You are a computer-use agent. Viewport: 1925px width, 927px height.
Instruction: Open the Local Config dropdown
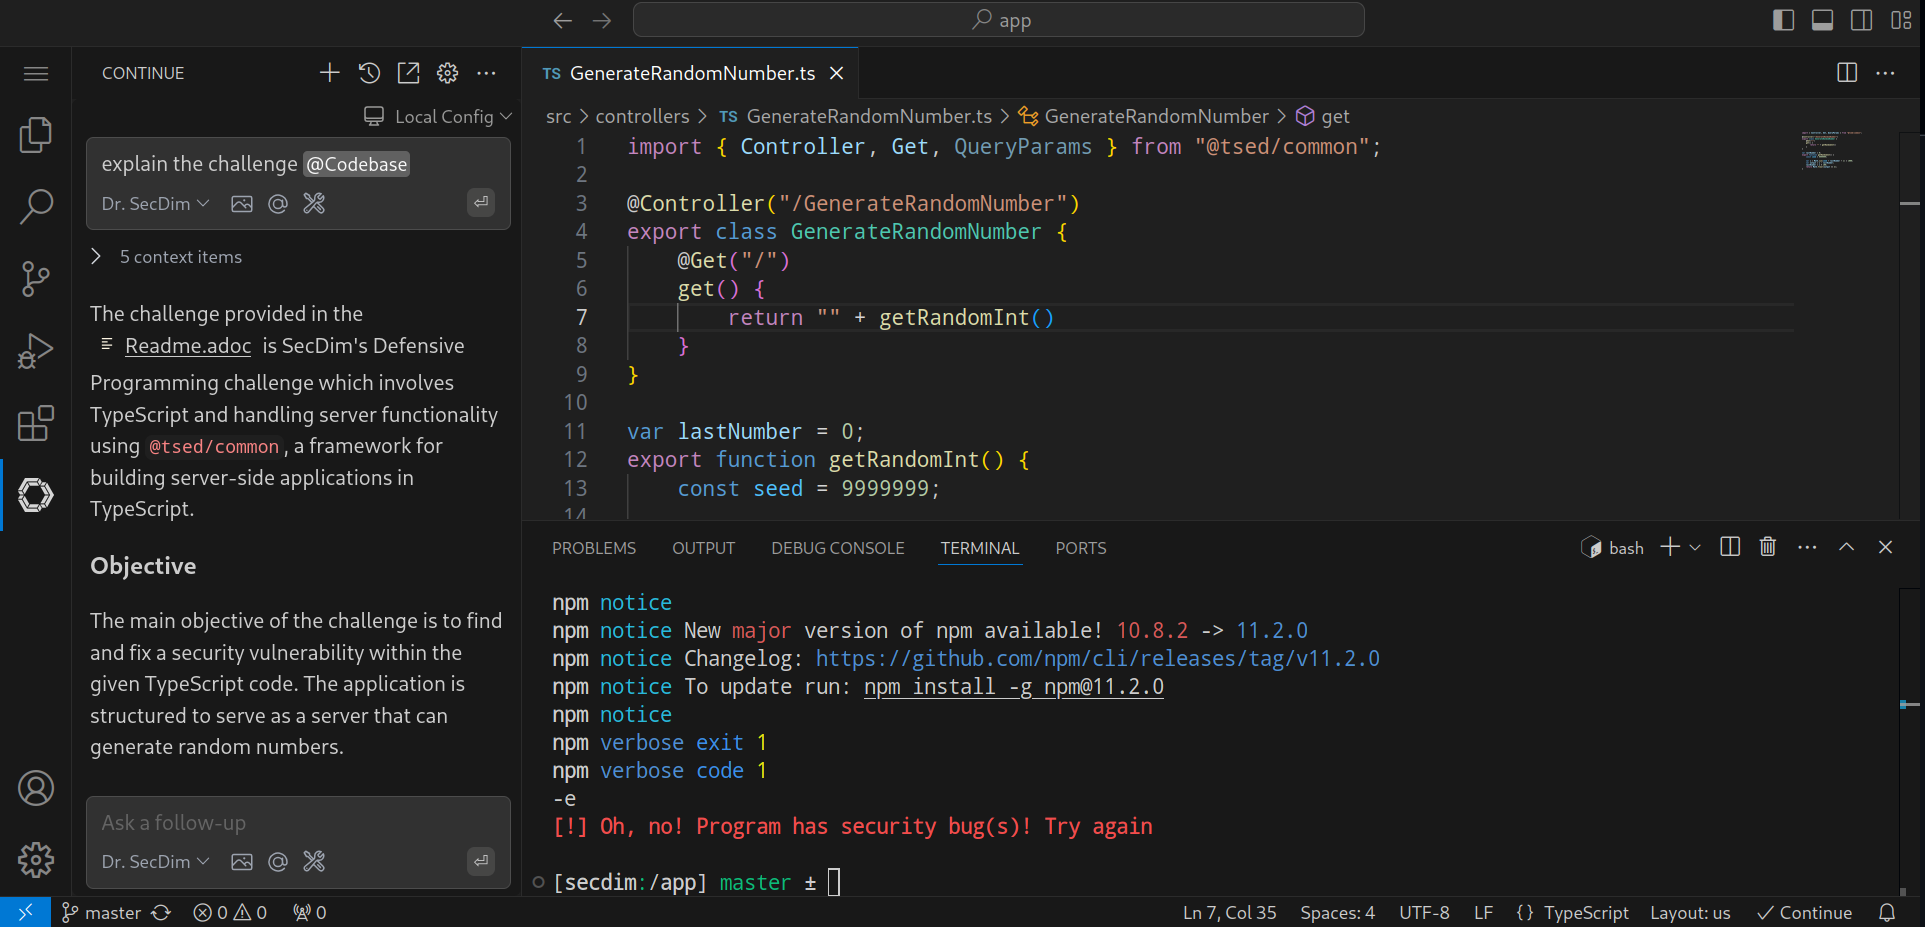click(438, 116)
